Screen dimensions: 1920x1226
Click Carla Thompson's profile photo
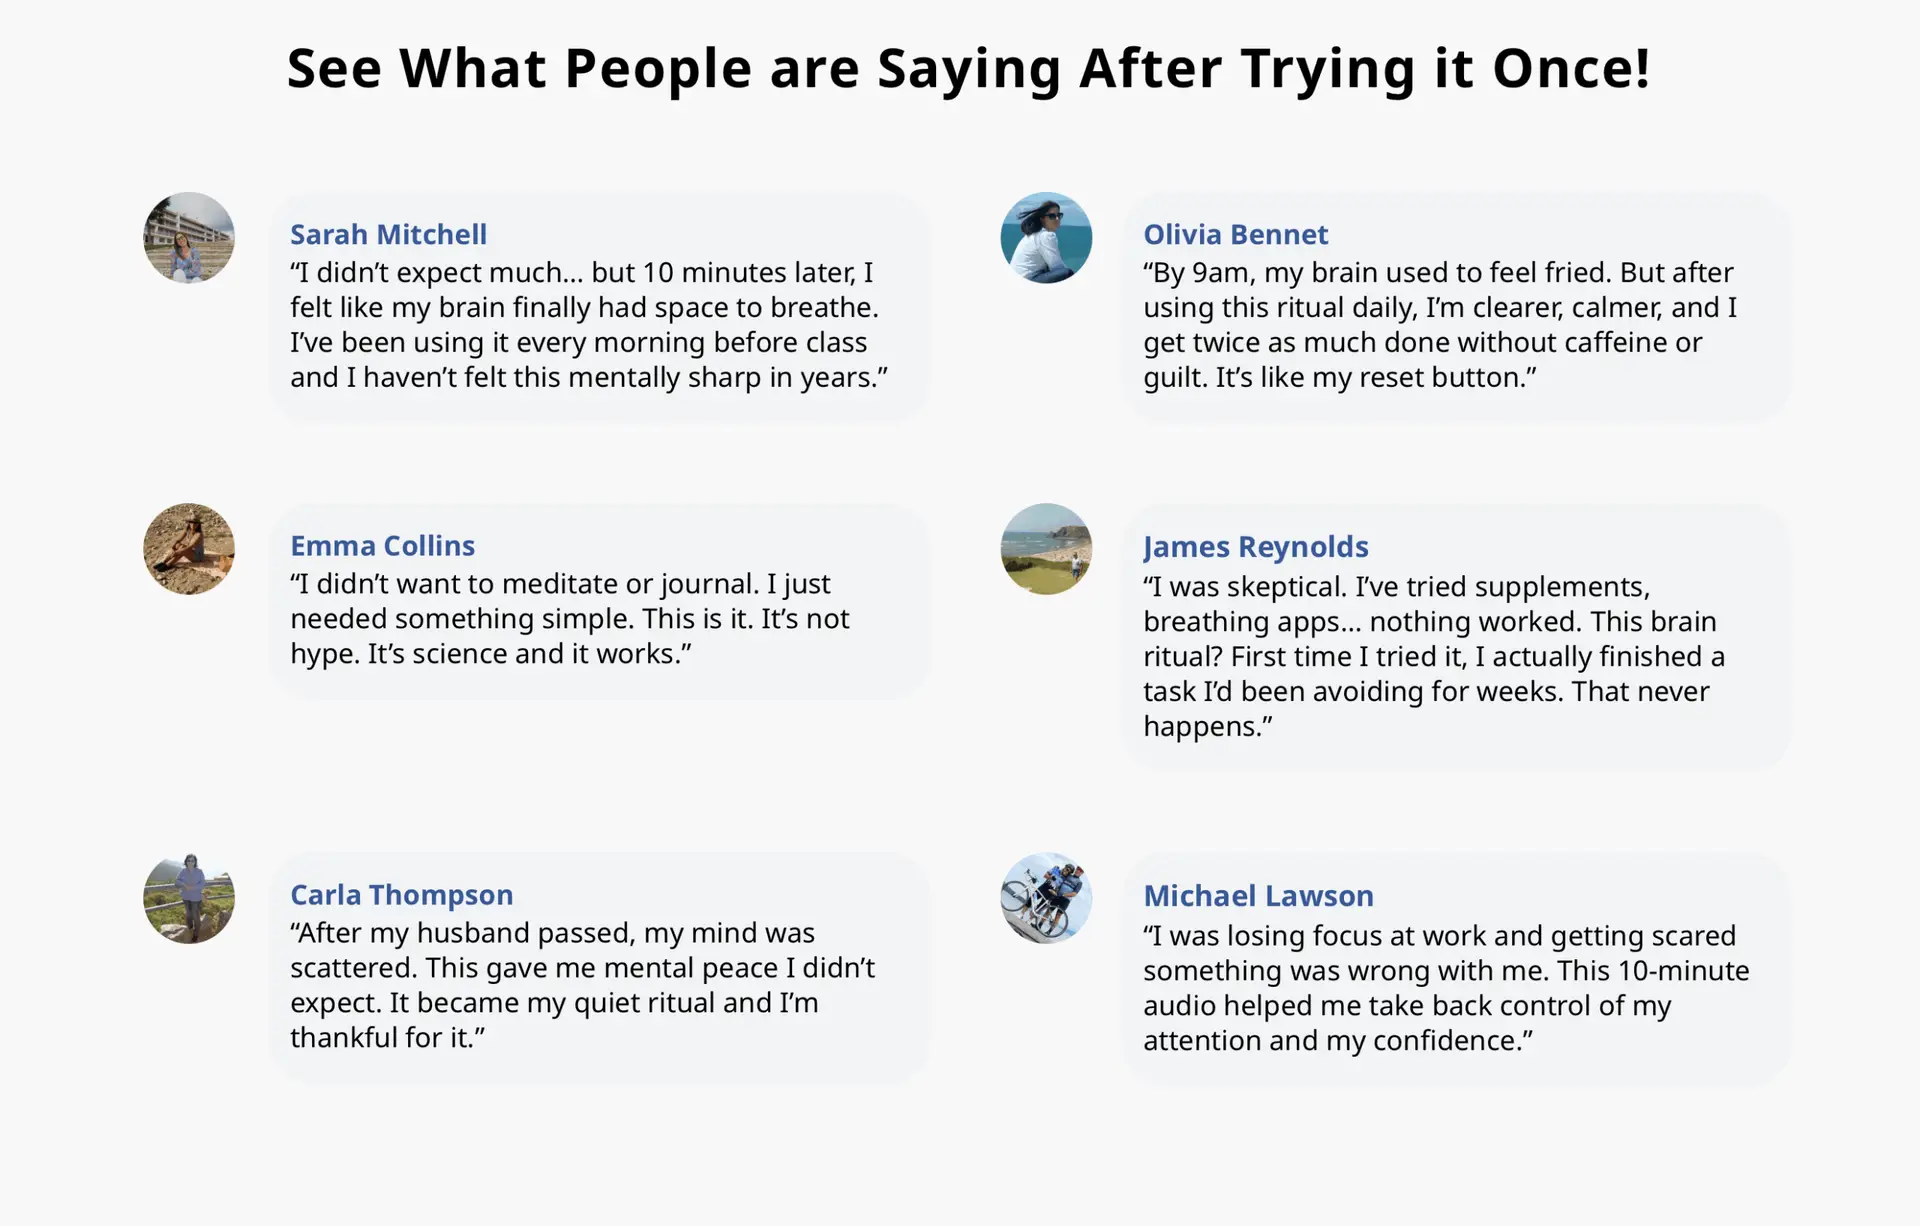pos(189,898)
